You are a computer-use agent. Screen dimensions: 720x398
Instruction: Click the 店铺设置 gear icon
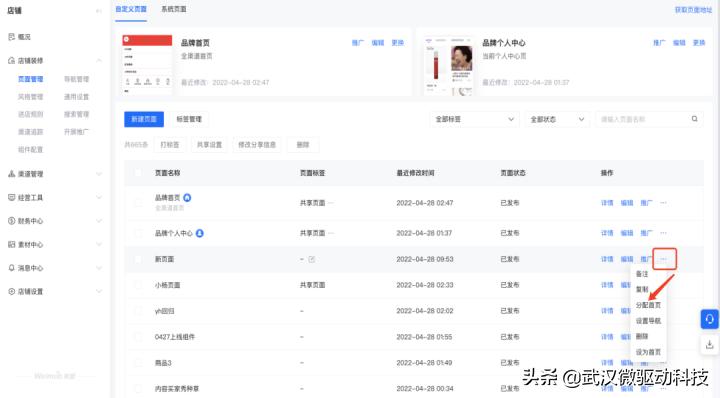(11, 291)
